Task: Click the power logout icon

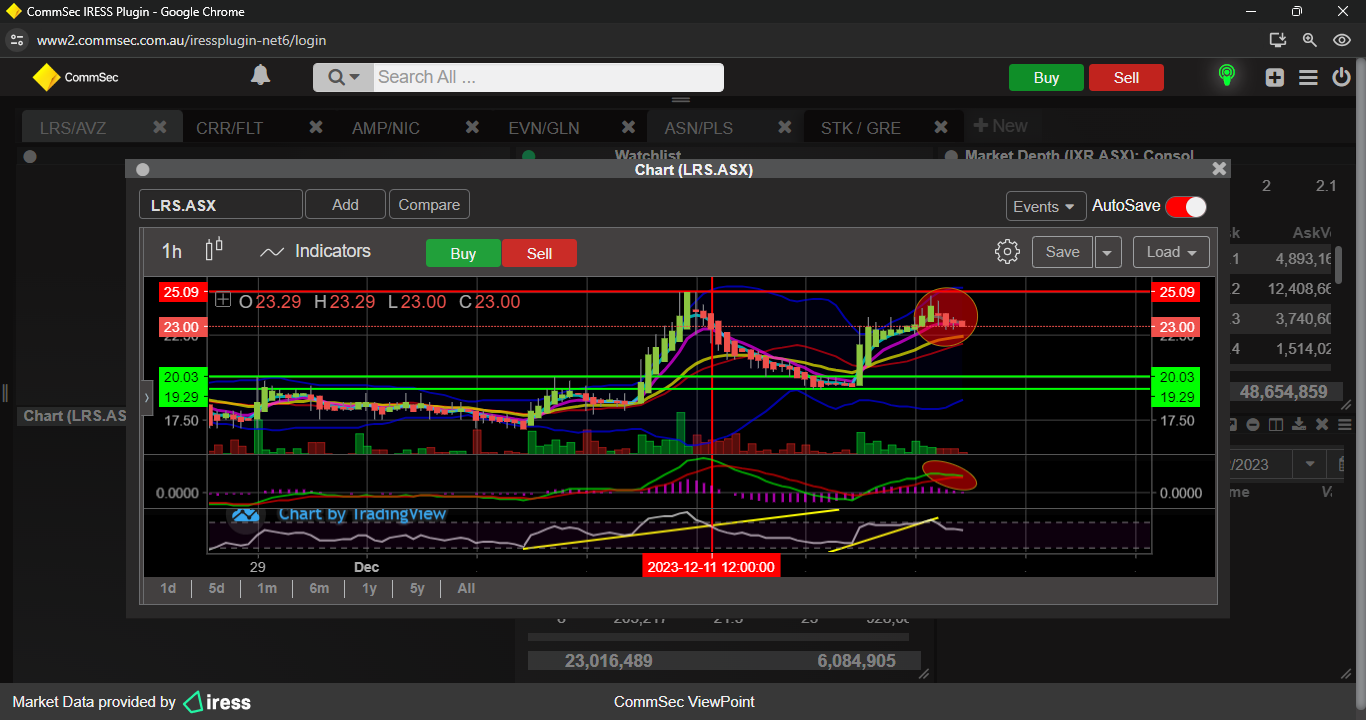Action: coord(1342,77)
